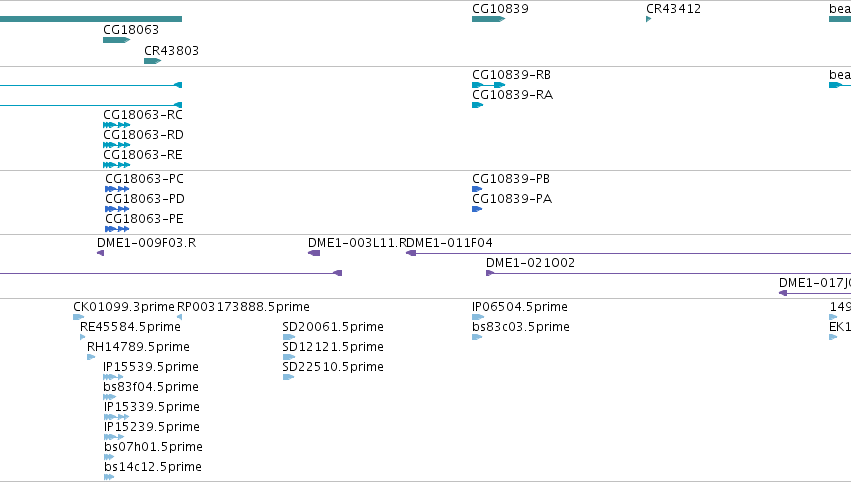Click EST CK01099.3prime label

124,307
